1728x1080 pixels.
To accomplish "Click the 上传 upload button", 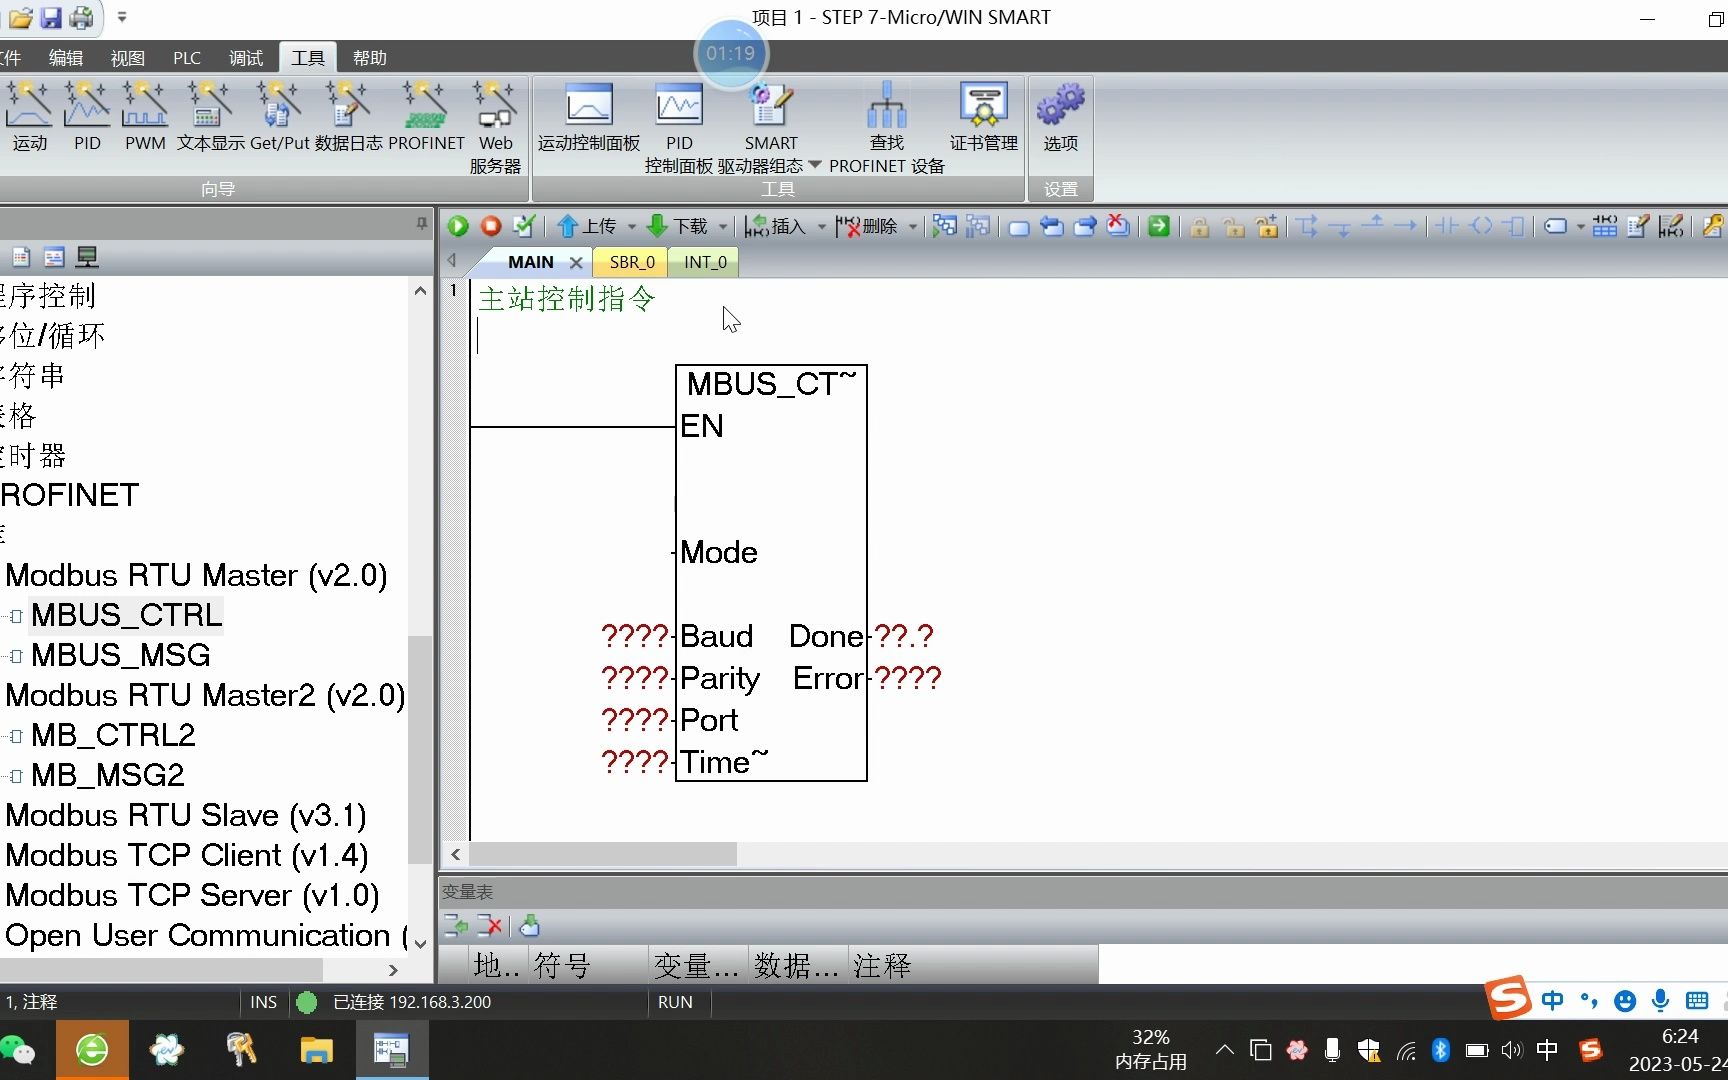I will pyautogui.click(x=587, y=226).
